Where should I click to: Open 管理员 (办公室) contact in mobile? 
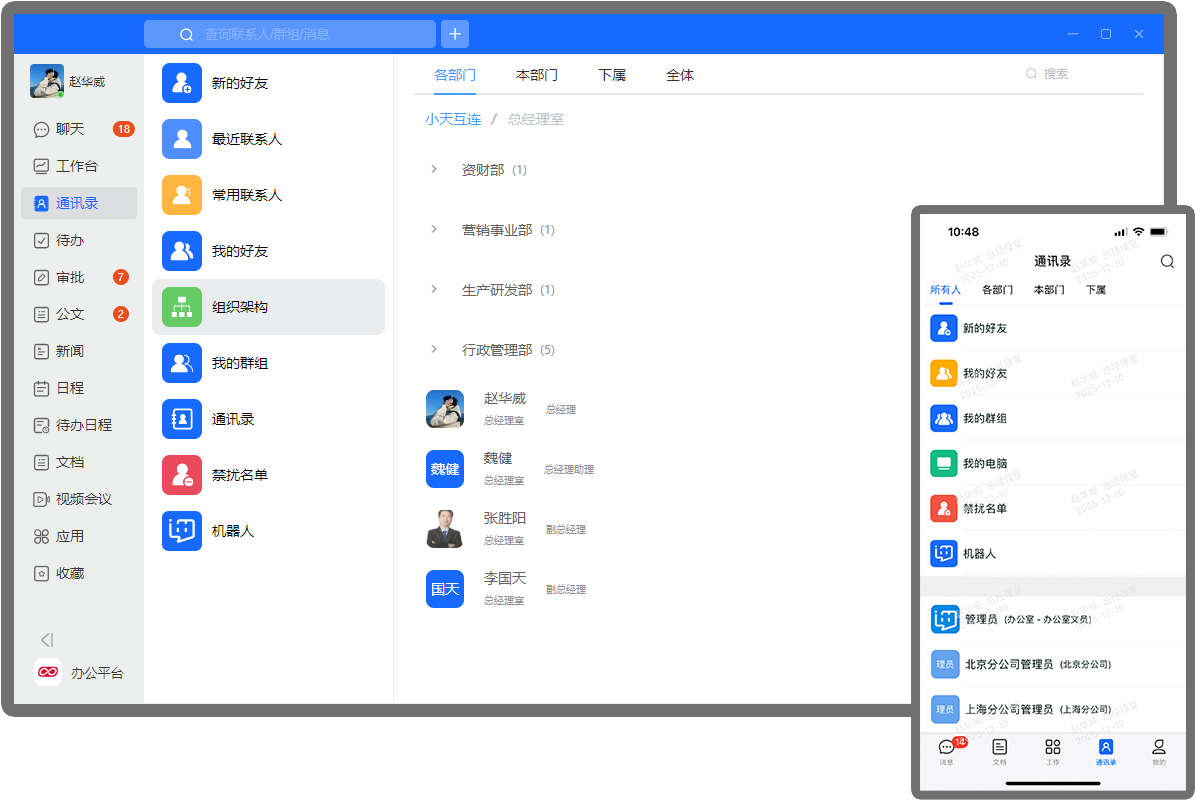[1052, 619]
